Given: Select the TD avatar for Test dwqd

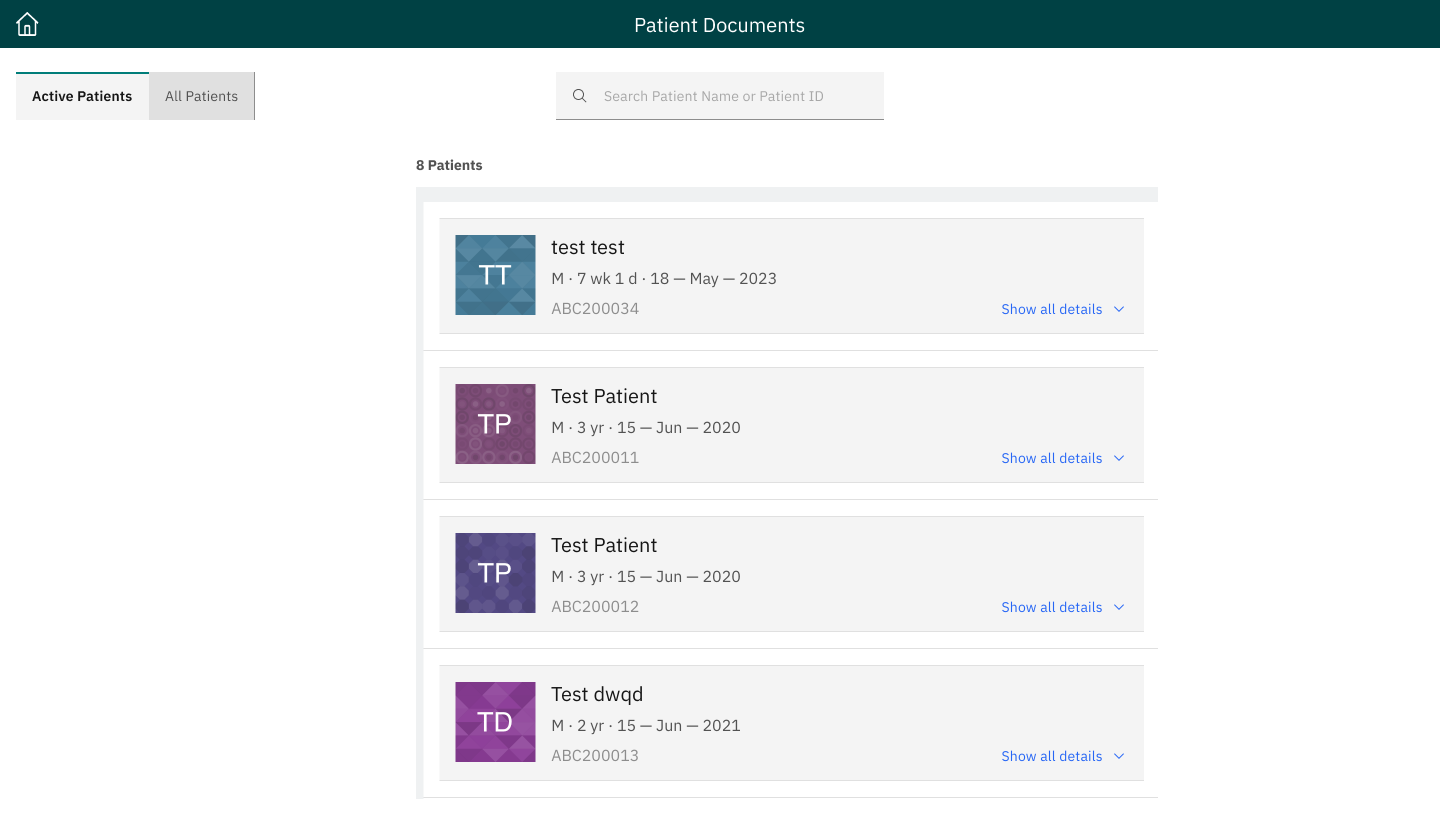Looking at the screenshot, I should point(495,721).
